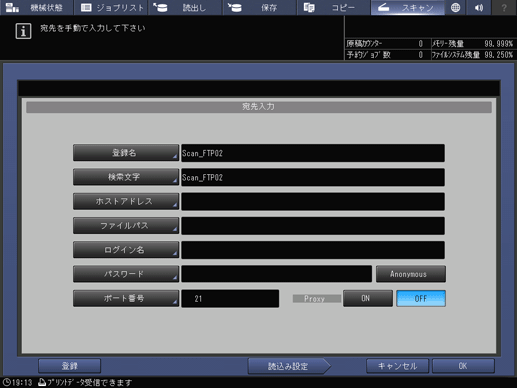Click the empty login name input field
The width and height of the screenshot is (517, 388).
[313, 250]
